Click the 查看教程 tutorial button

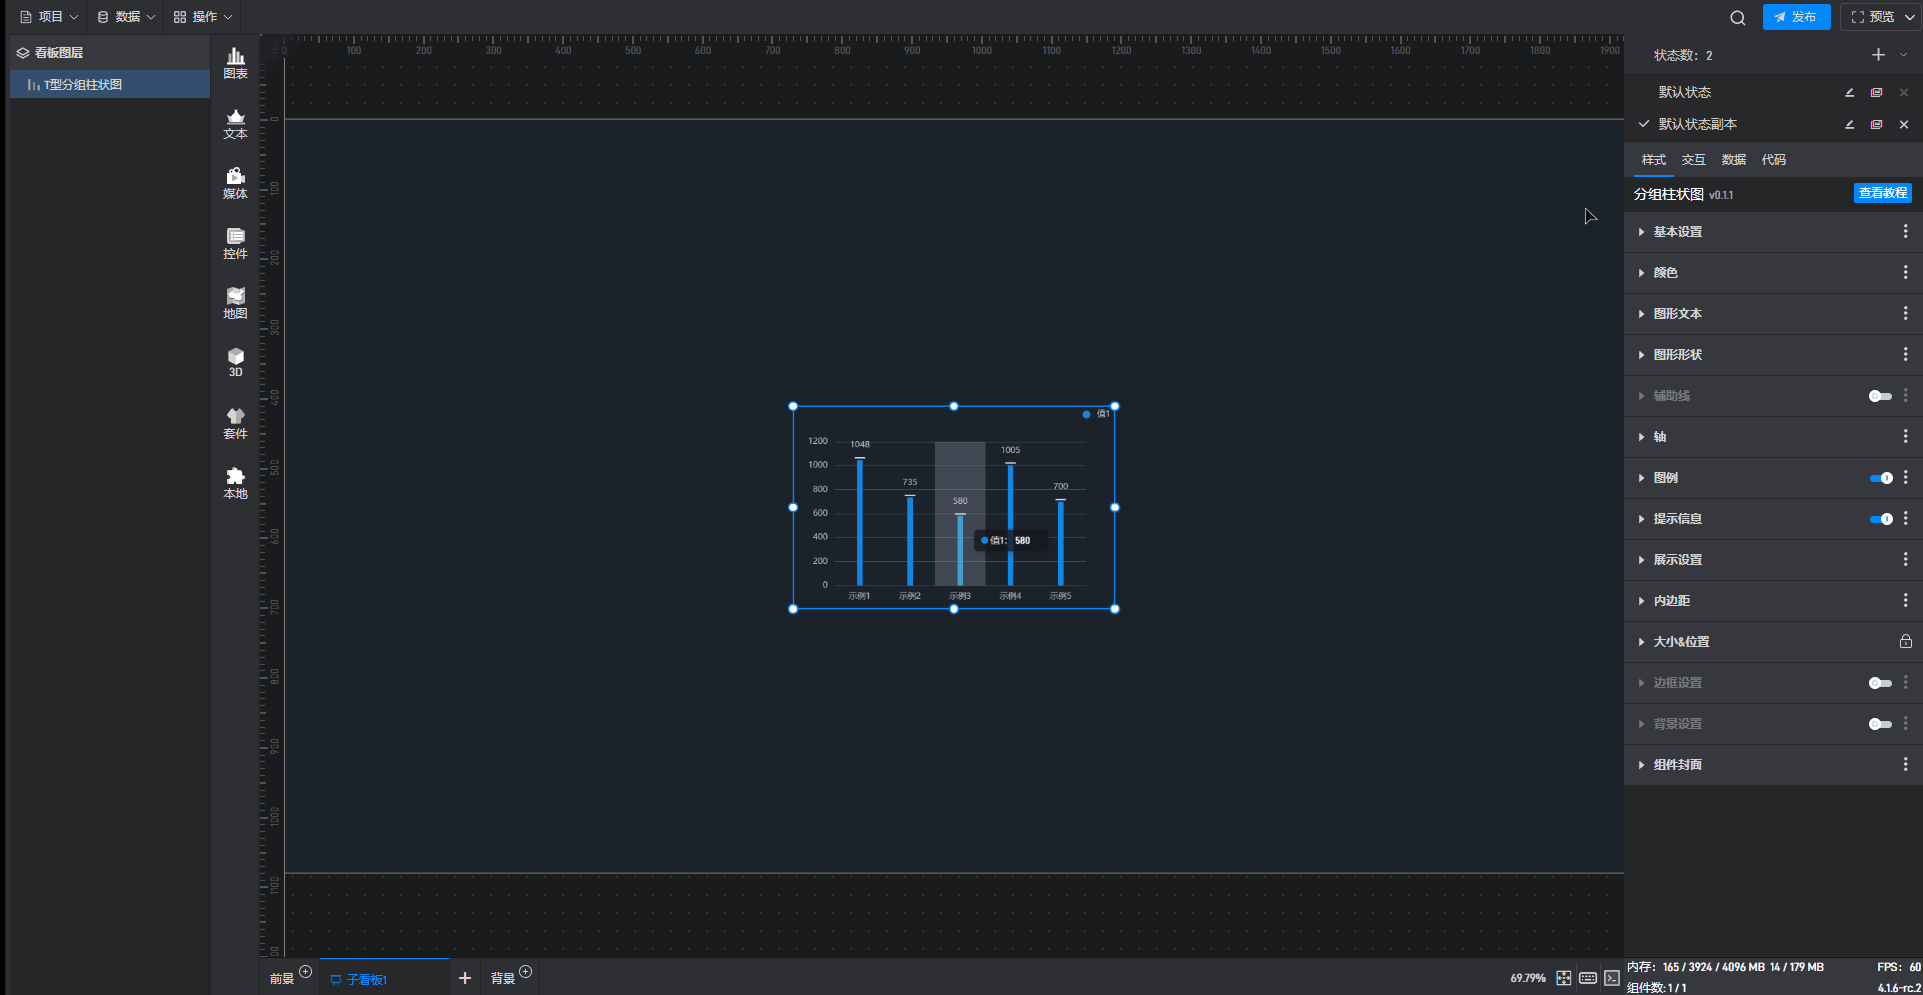1882,193
